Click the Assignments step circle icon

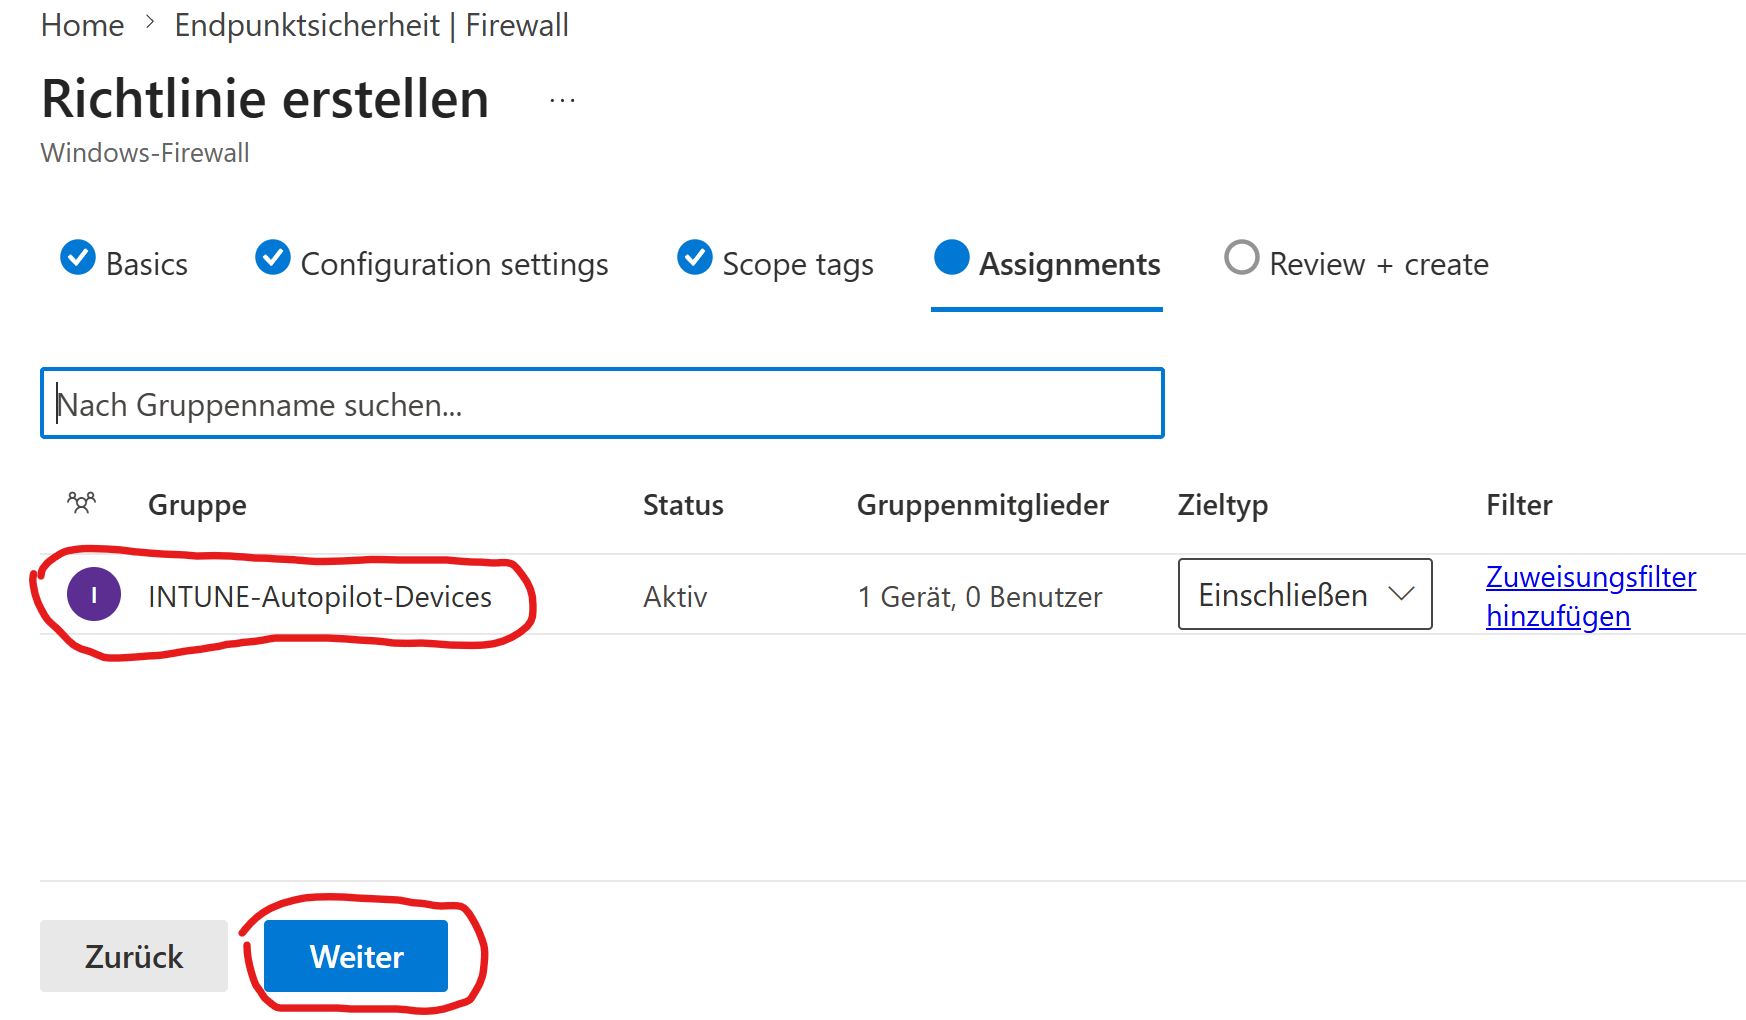[x=951, y=258]
